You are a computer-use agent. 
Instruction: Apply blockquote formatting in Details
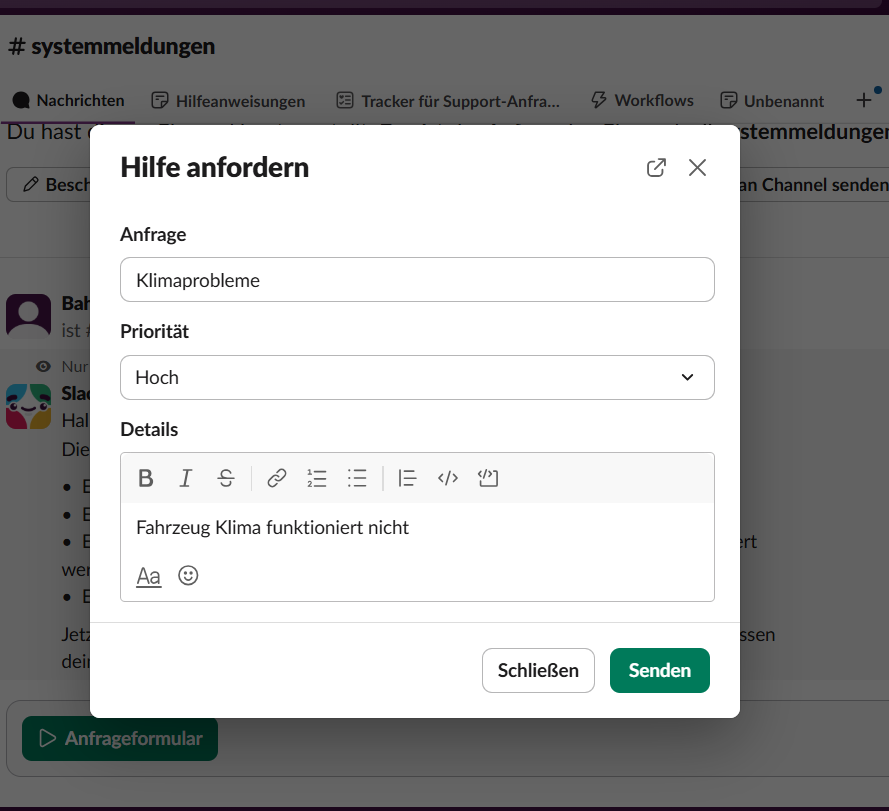pos(407,478)
